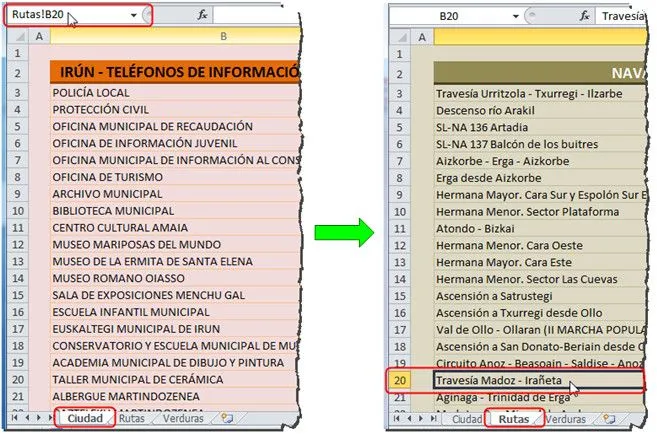
Task: Click Select All corner in left worksheet
Action: [18, 36]
